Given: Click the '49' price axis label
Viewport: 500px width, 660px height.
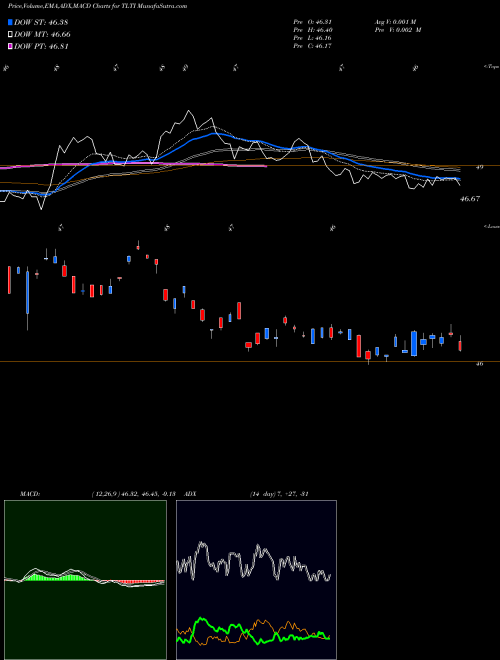Looking at the screenshot, I should pos(479,167).
